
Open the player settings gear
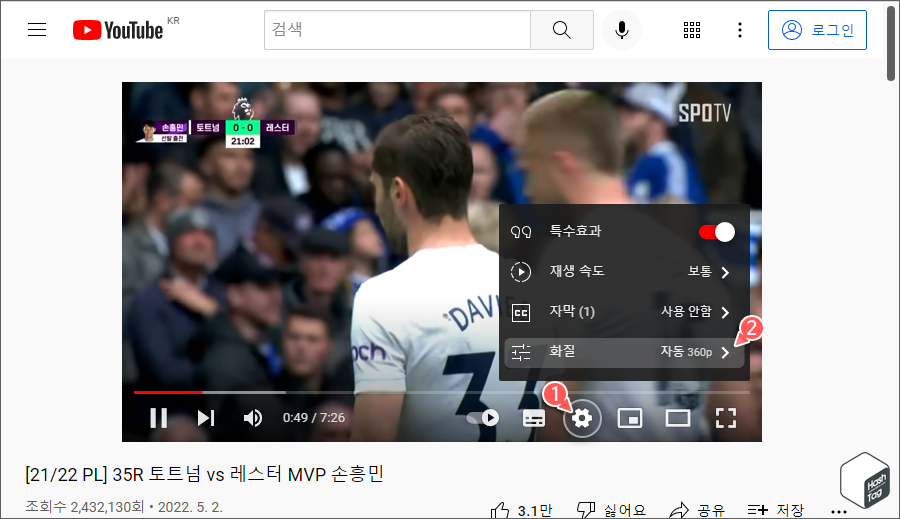(x=582, y=419)
